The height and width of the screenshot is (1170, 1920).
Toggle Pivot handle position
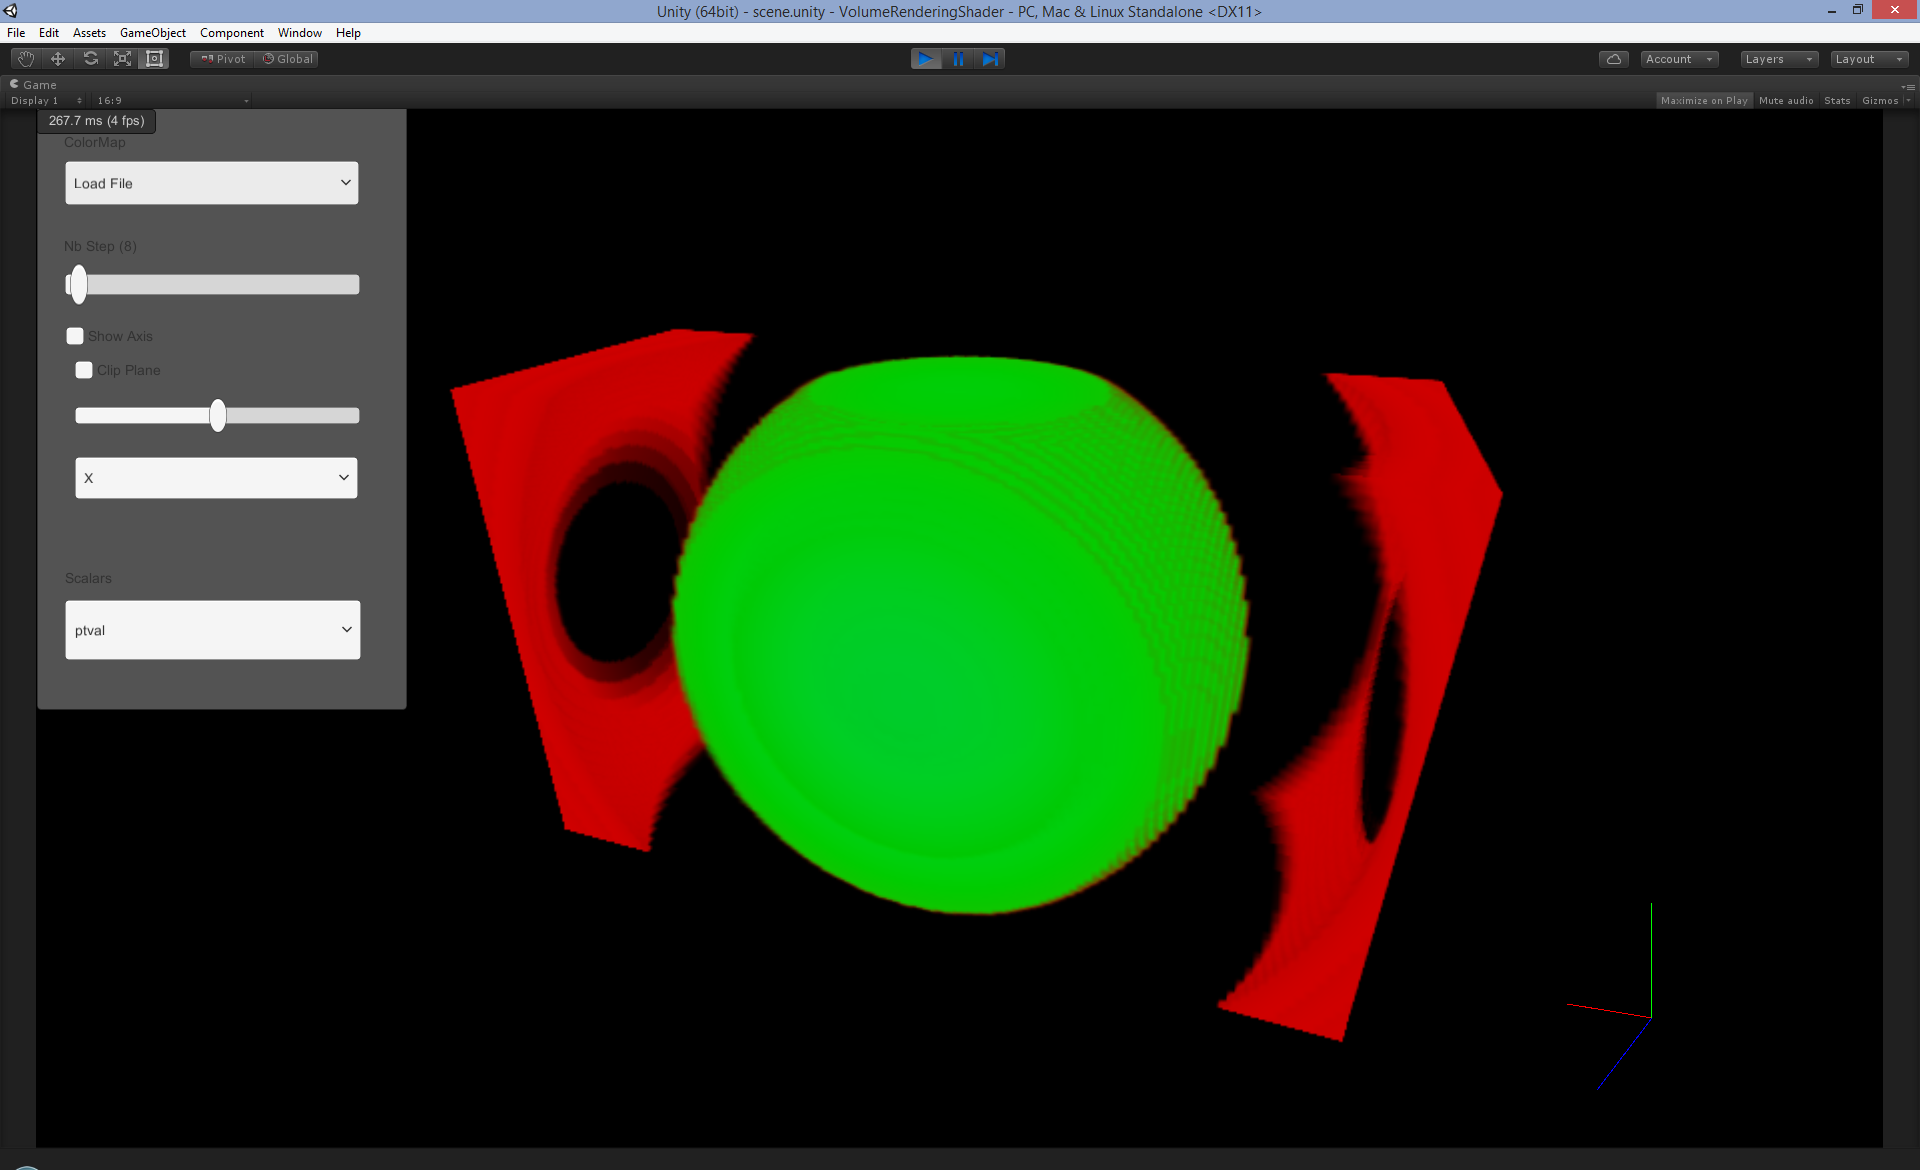click(222, 59)
